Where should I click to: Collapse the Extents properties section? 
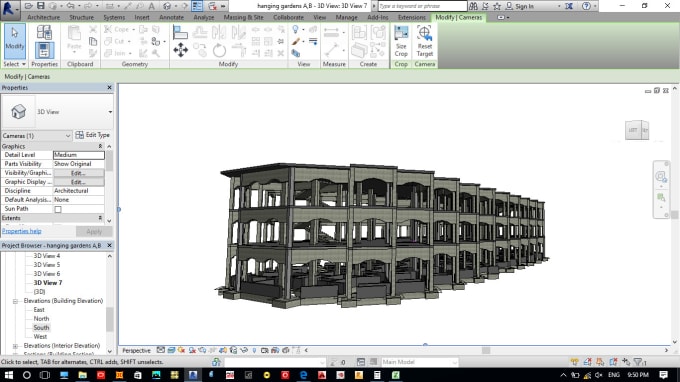100,218
